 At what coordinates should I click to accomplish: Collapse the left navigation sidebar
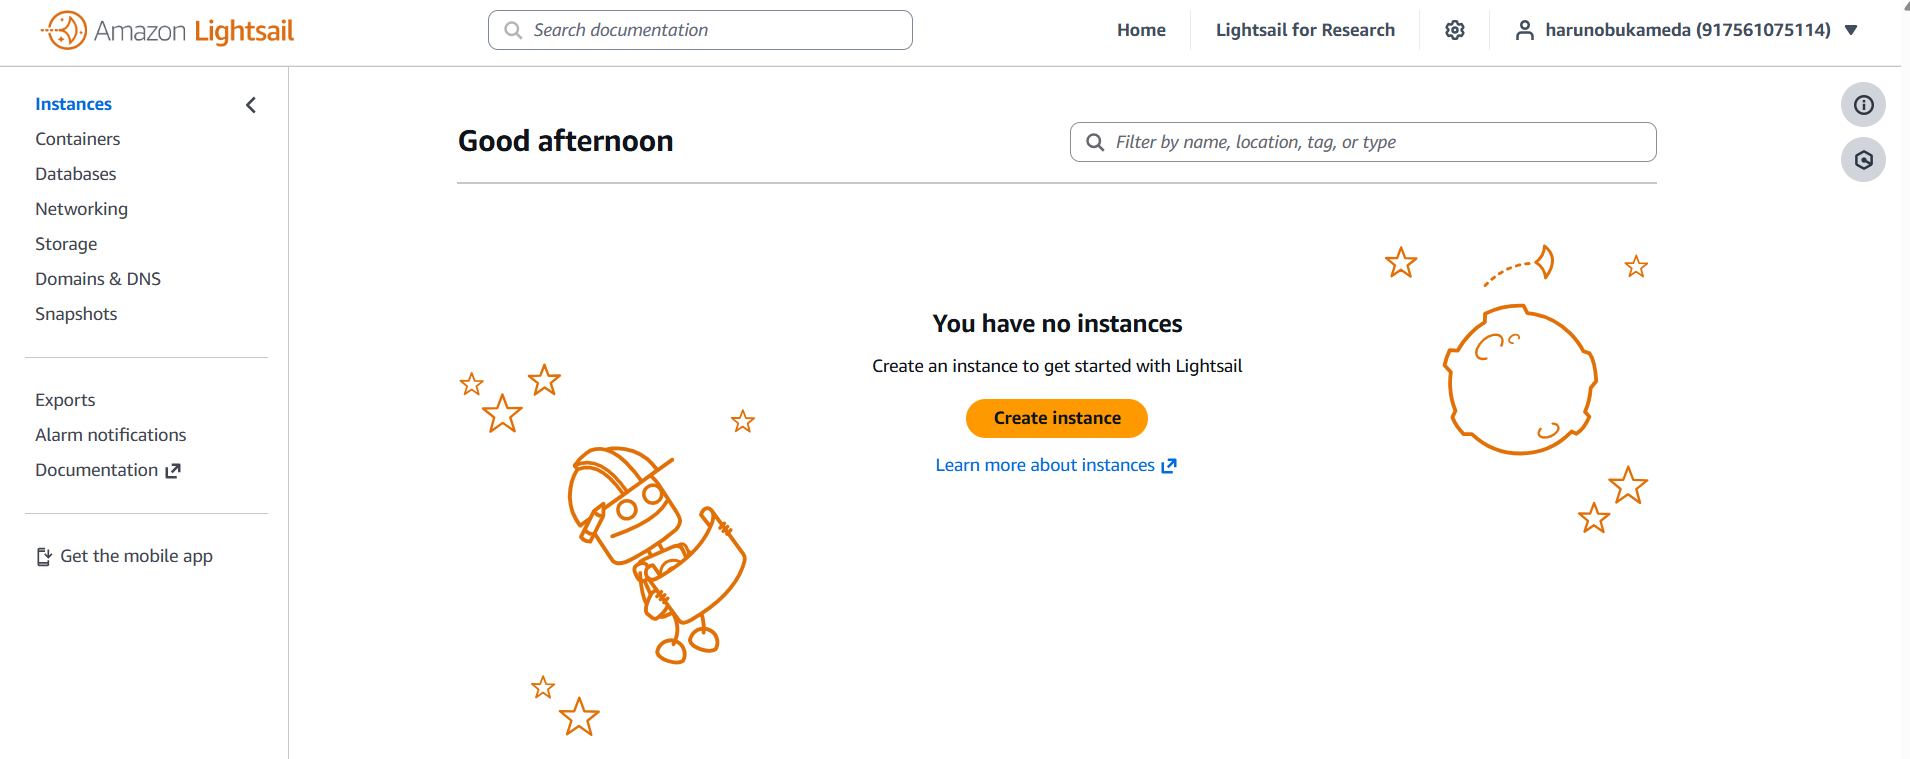coord(251,105)
